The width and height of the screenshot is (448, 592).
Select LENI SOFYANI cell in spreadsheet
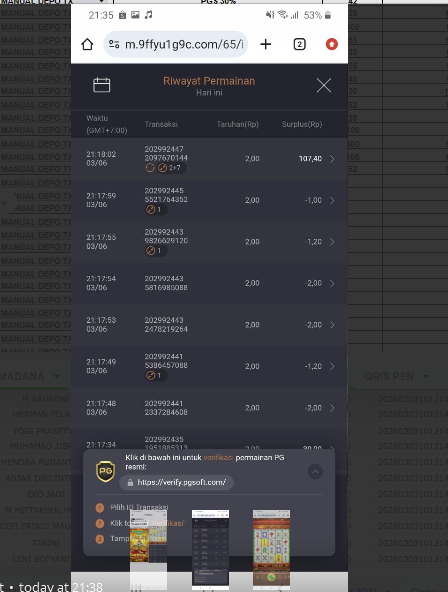tap(41, 559)
